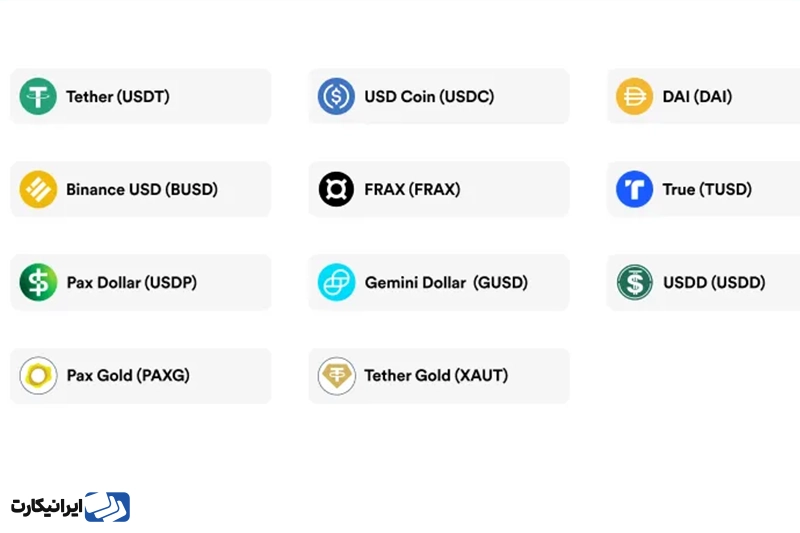Click the green Pax Dollar icon

pyautogui.click(x=38, y=282)
